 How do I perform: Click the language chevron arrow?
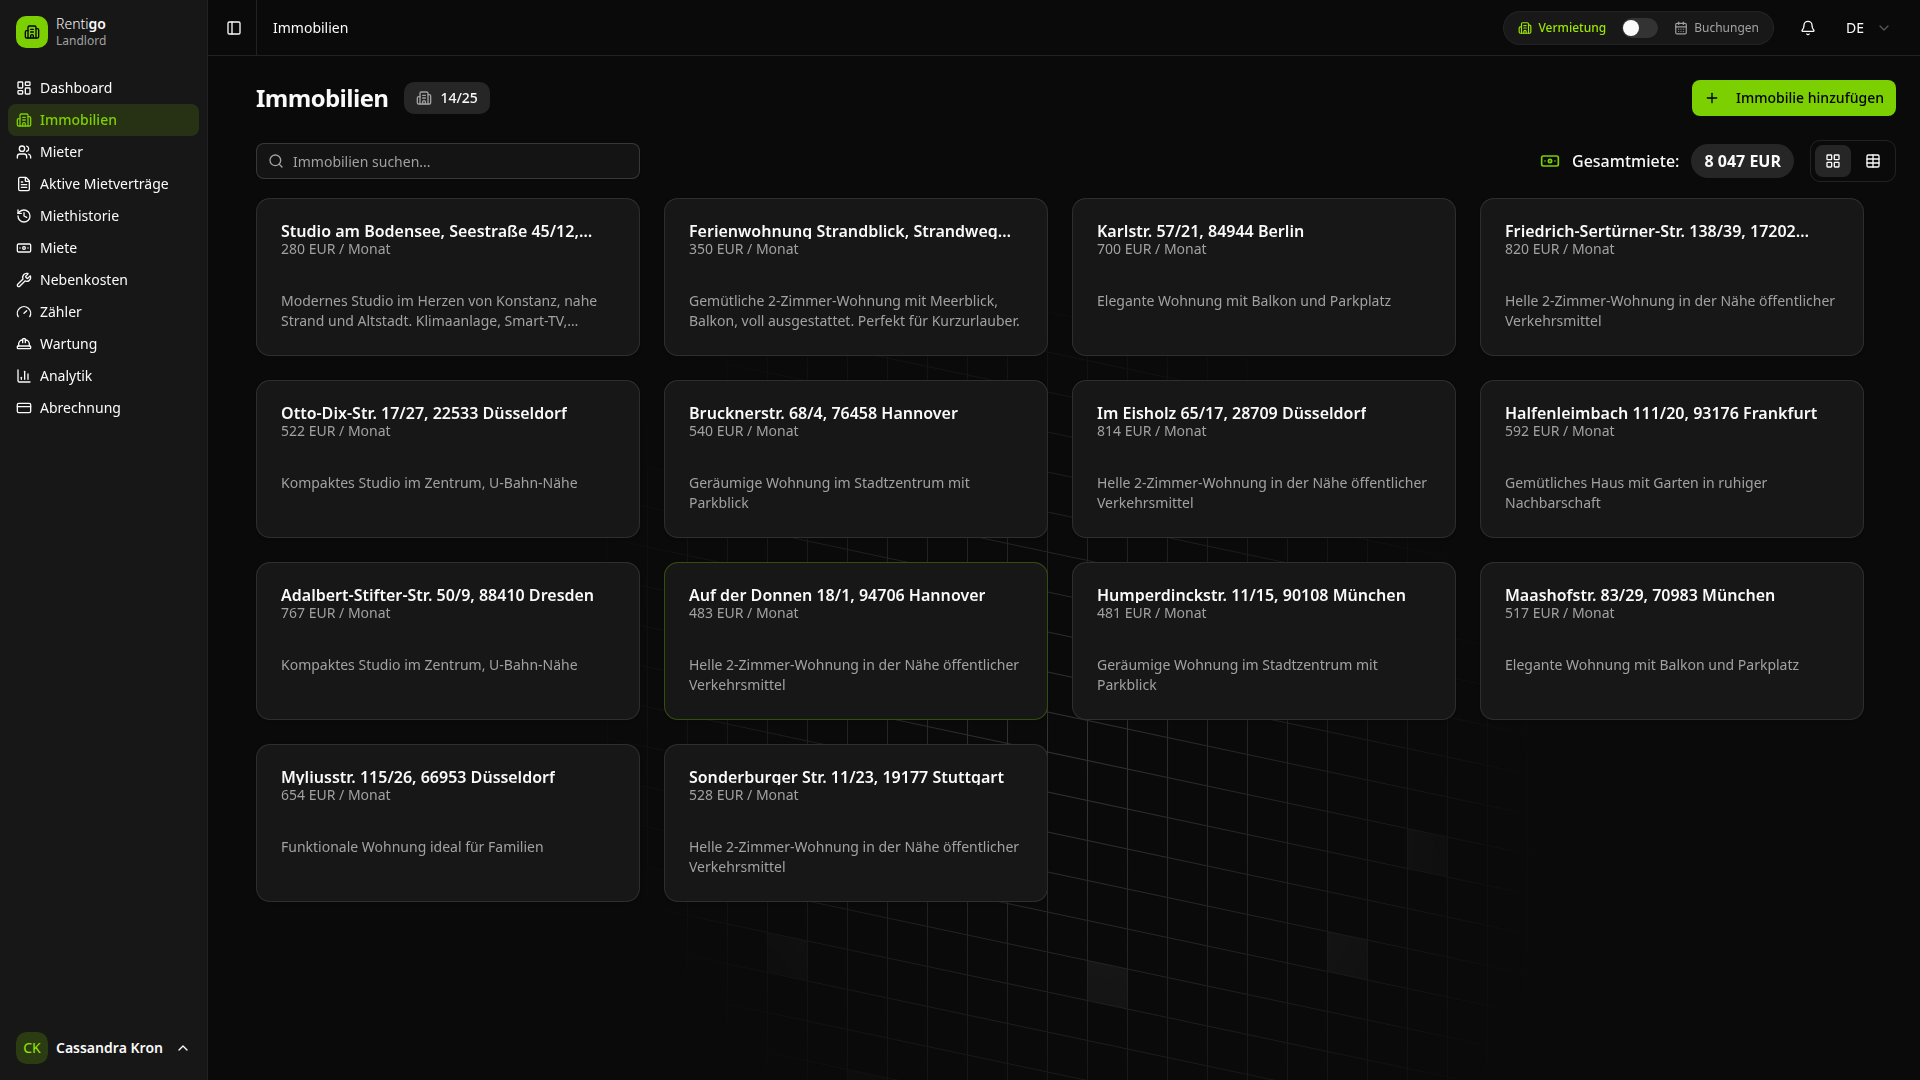[x=1884, y=28]
